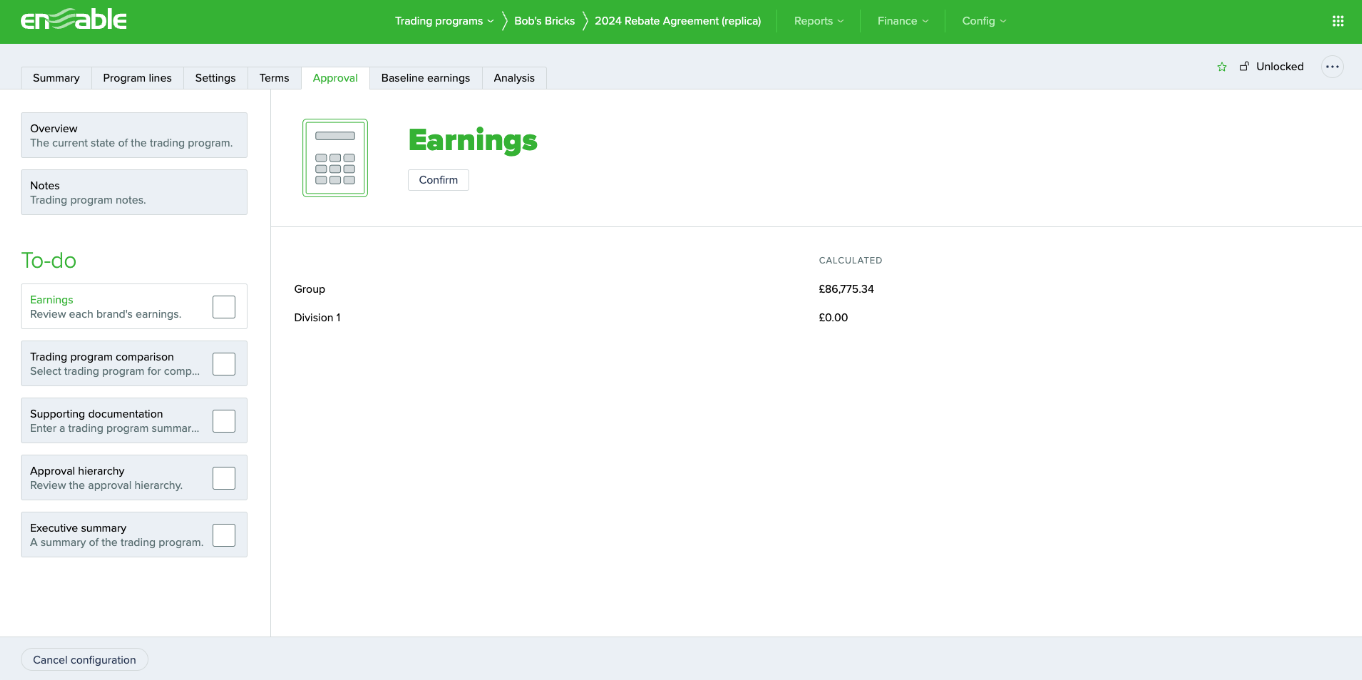Screen dimensions: 1362x680
Task: Switch to the Program lines tab
Action: tap(137, 78)
